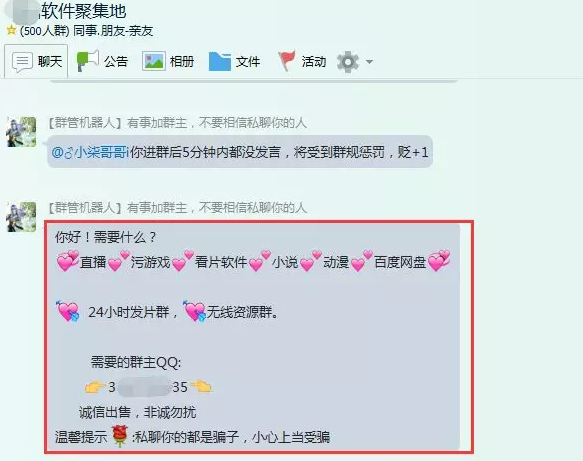Open the 相册 album tab
The width and height of the screenshot is (583, 461).
[168, 61]
